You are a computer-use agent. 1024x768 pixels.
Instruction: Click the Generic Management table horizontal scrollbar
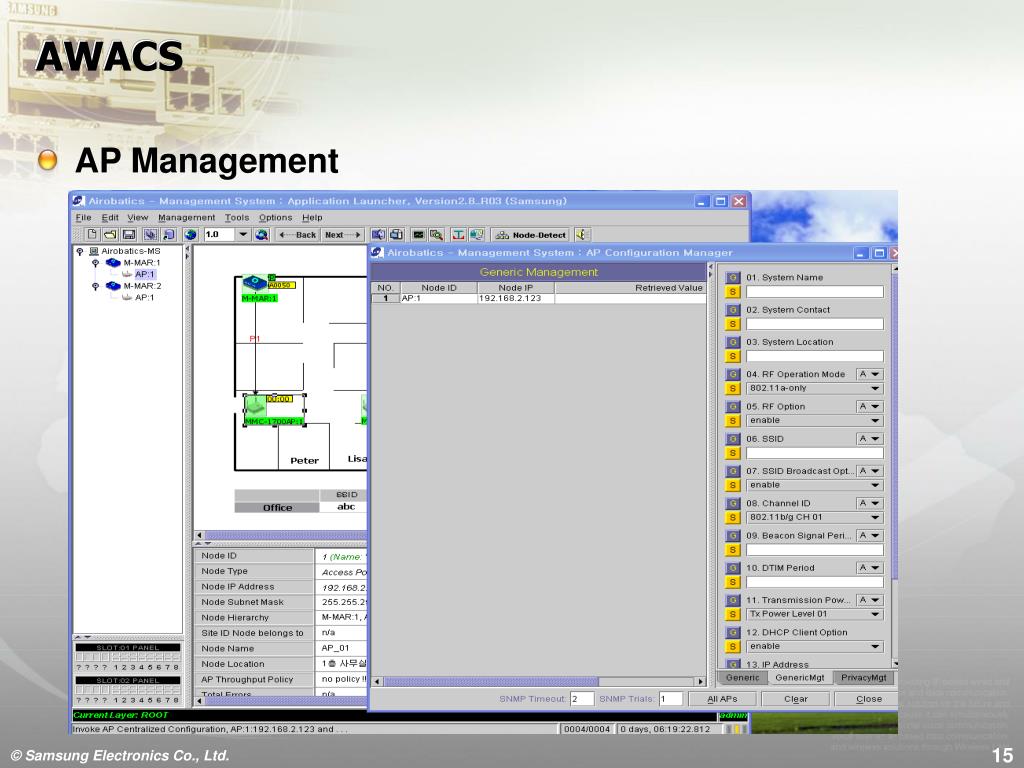539,681
